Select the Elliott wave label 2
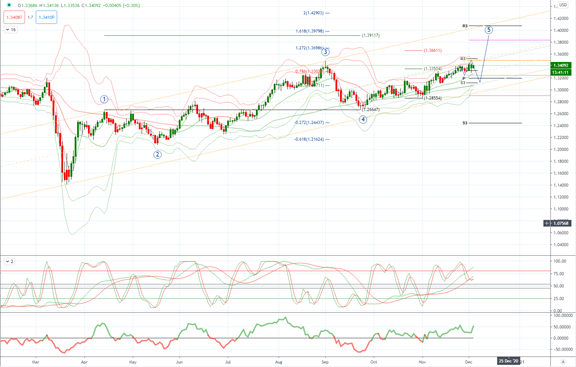The image size is (576, 367). tap(157, 154)
